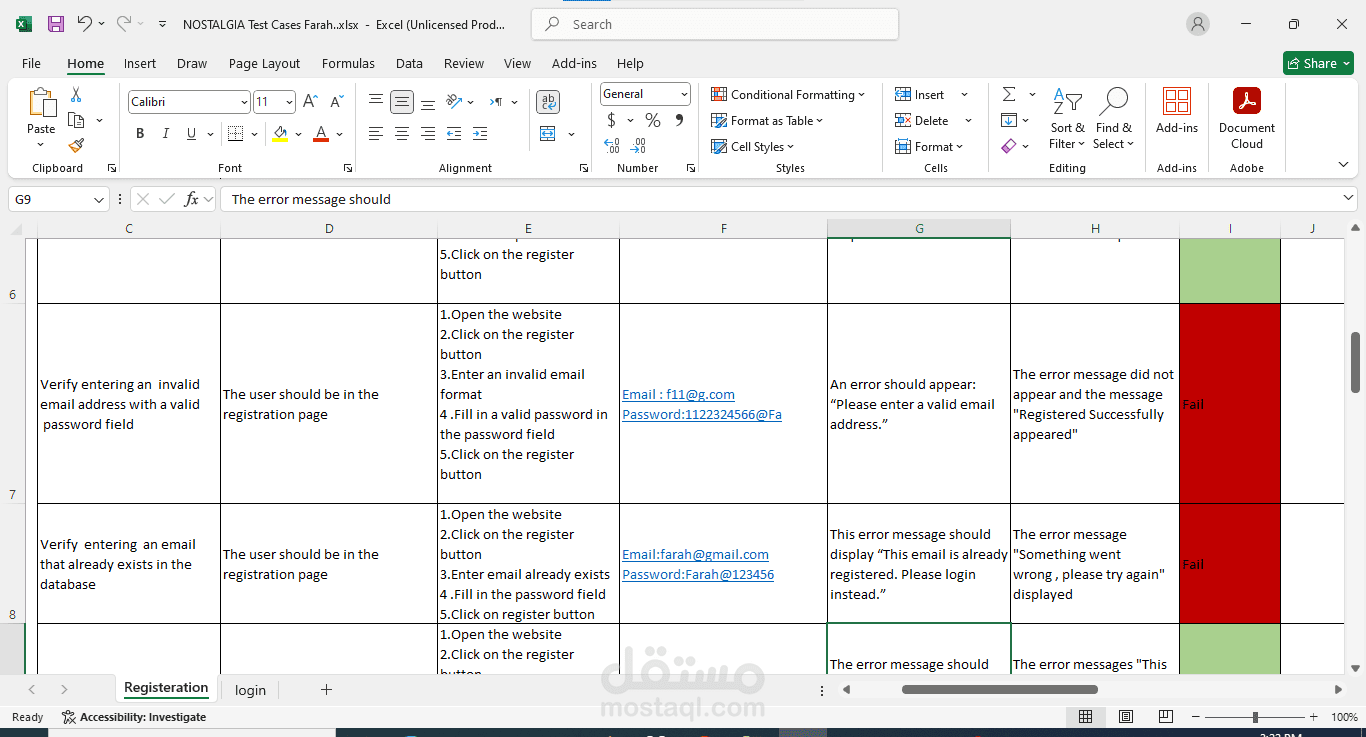Image resolution: width=1366 pixels, height=737 pixels.
Task: Click the Insert Function fx icon
Action: (x=191, y=199)
